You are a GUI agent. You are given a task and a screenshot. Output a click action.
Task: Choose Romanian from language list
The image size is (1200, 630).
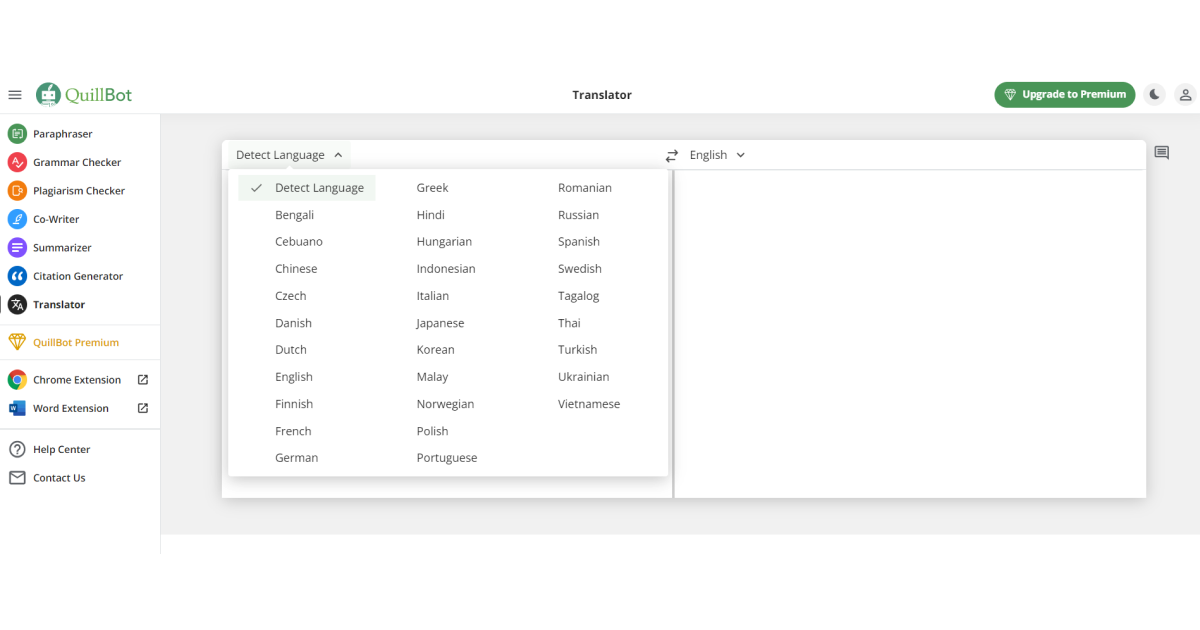(x=585, y=188)
